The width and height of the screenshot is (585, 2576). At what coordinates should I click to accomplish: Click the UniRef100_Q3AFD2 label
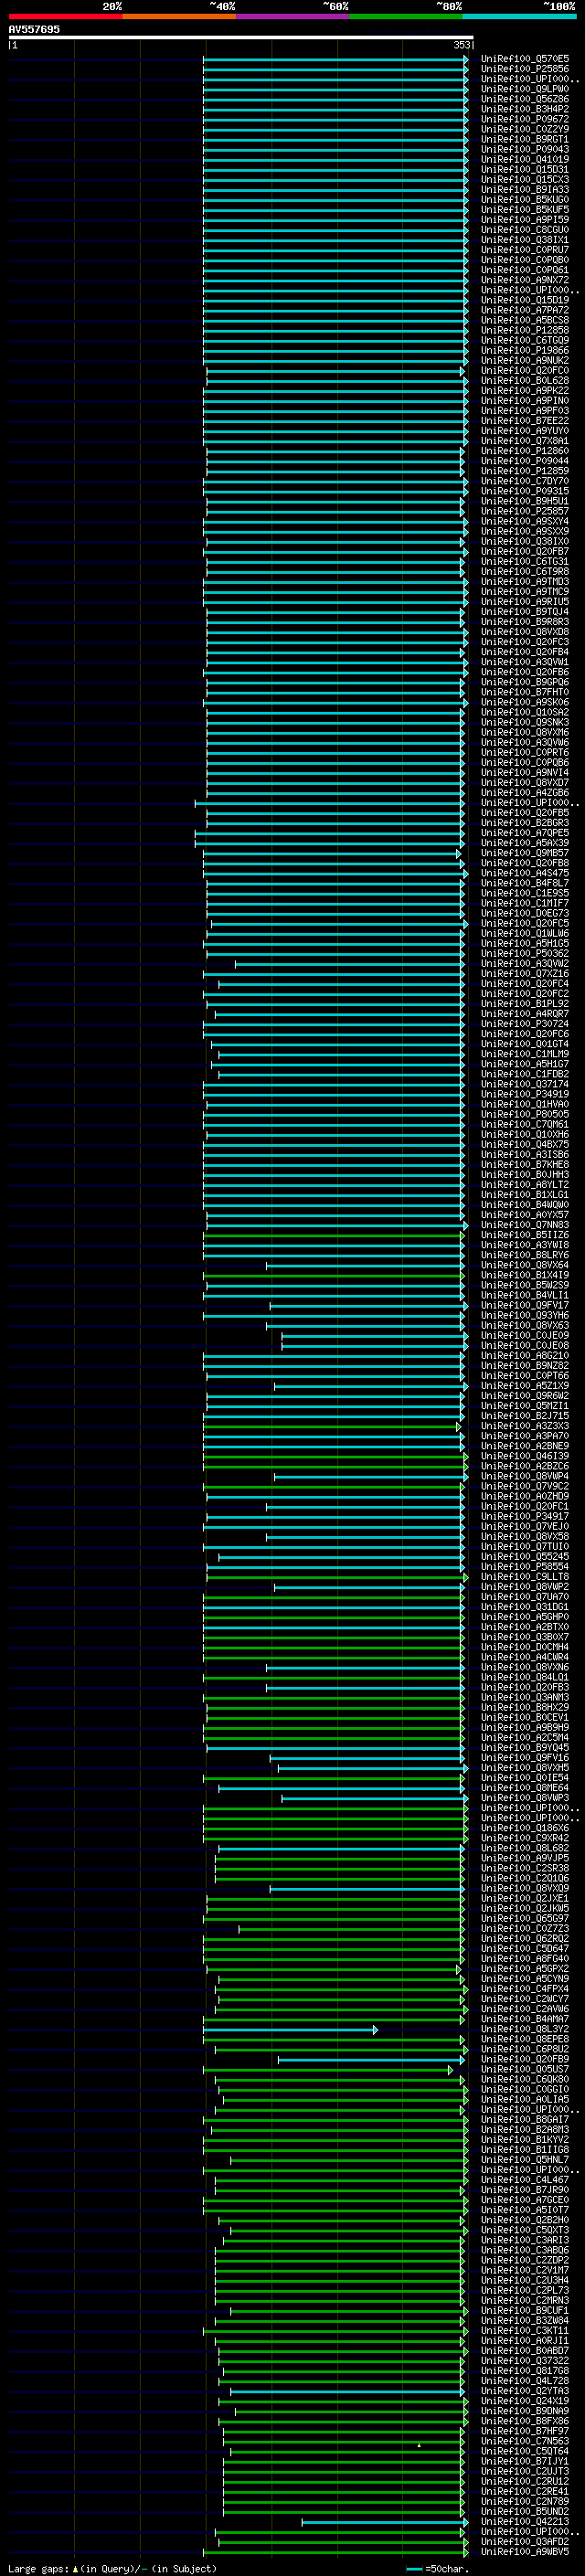(x=525, y=2541)
